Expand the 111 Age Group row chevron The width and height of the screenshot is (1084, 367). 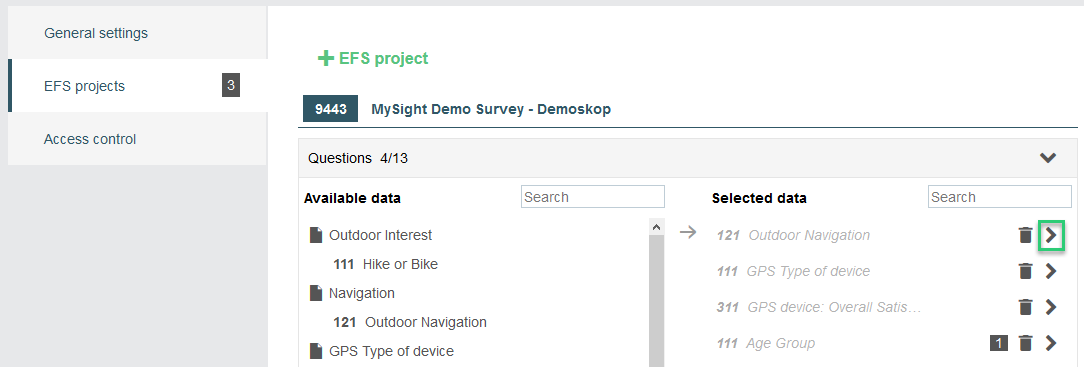pyautogui.click(x=1051, y=343)
